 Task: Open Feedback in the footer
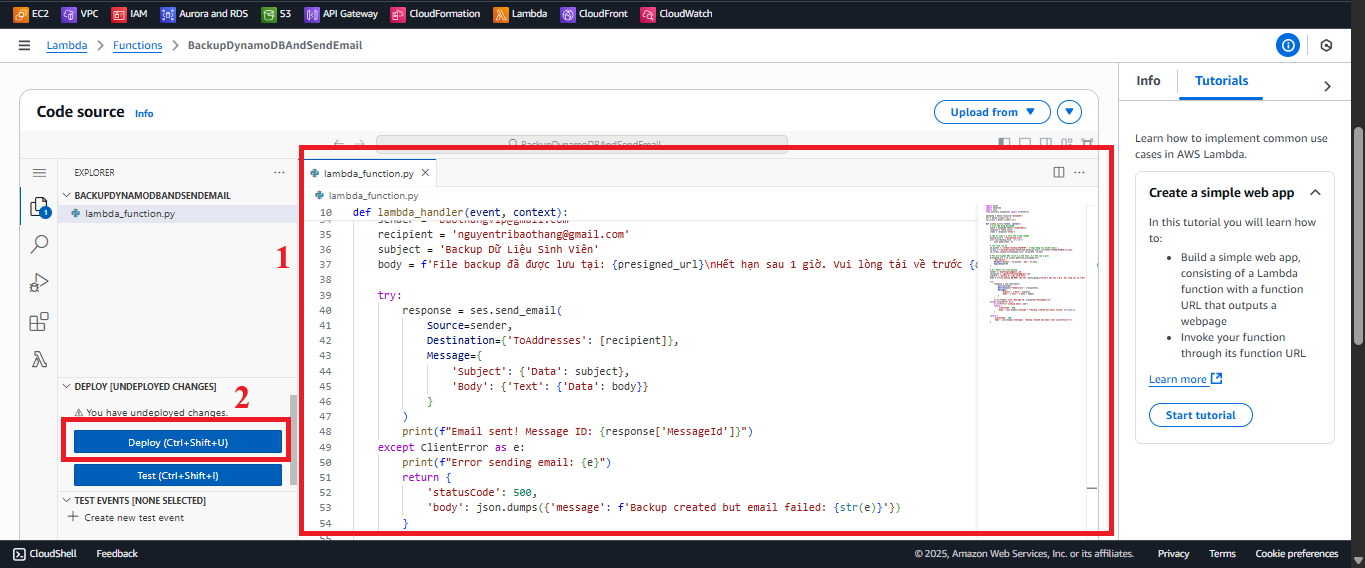(117, 553)
